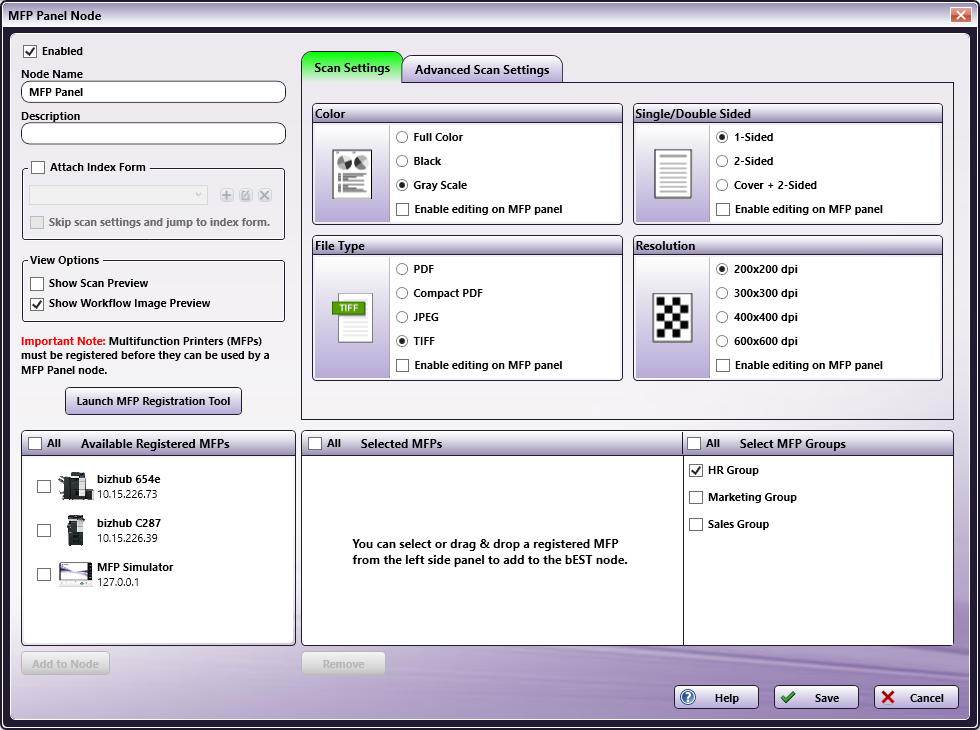Click the delete index form X icon
Viewport: 980px width, 730px height.
click(x=265, y=196)
